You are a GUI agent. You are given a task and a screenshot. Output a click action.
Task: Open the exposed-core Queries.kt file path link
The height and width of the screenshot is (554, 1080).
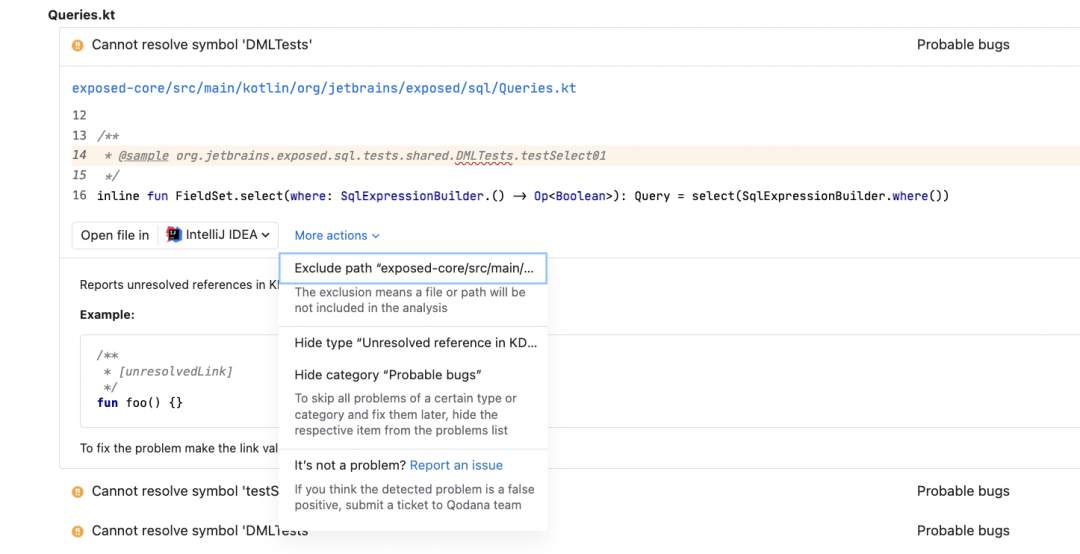point(324,88)
